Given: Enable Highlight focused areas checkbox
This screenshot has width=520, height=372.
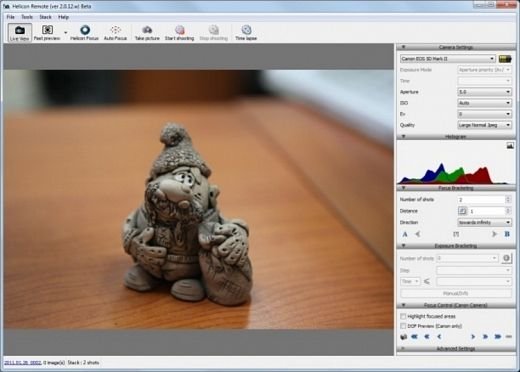Looking at the screenshot, I should [x=403, y=316].
